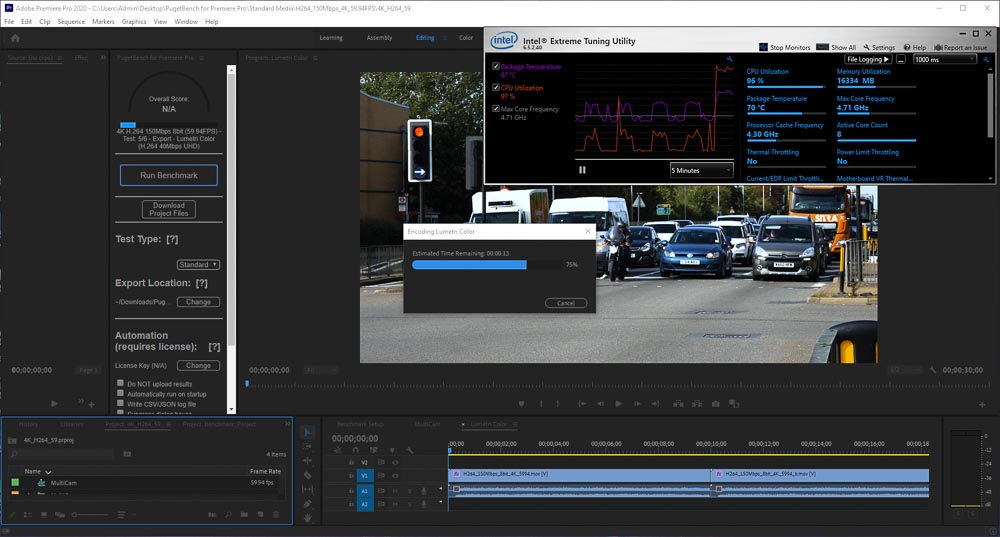Select the Selection tool arrow

pos(307,432)
